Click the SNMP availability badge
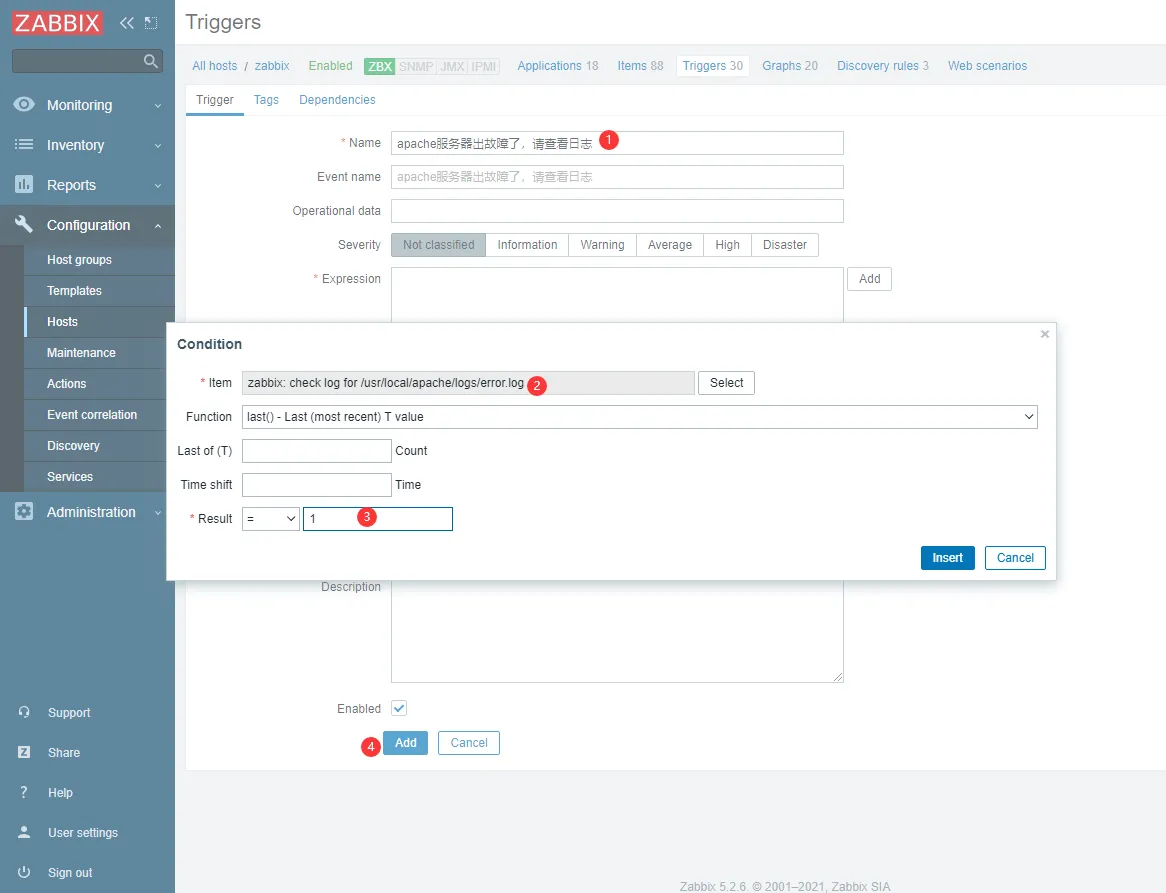 [x=416, y=66]
